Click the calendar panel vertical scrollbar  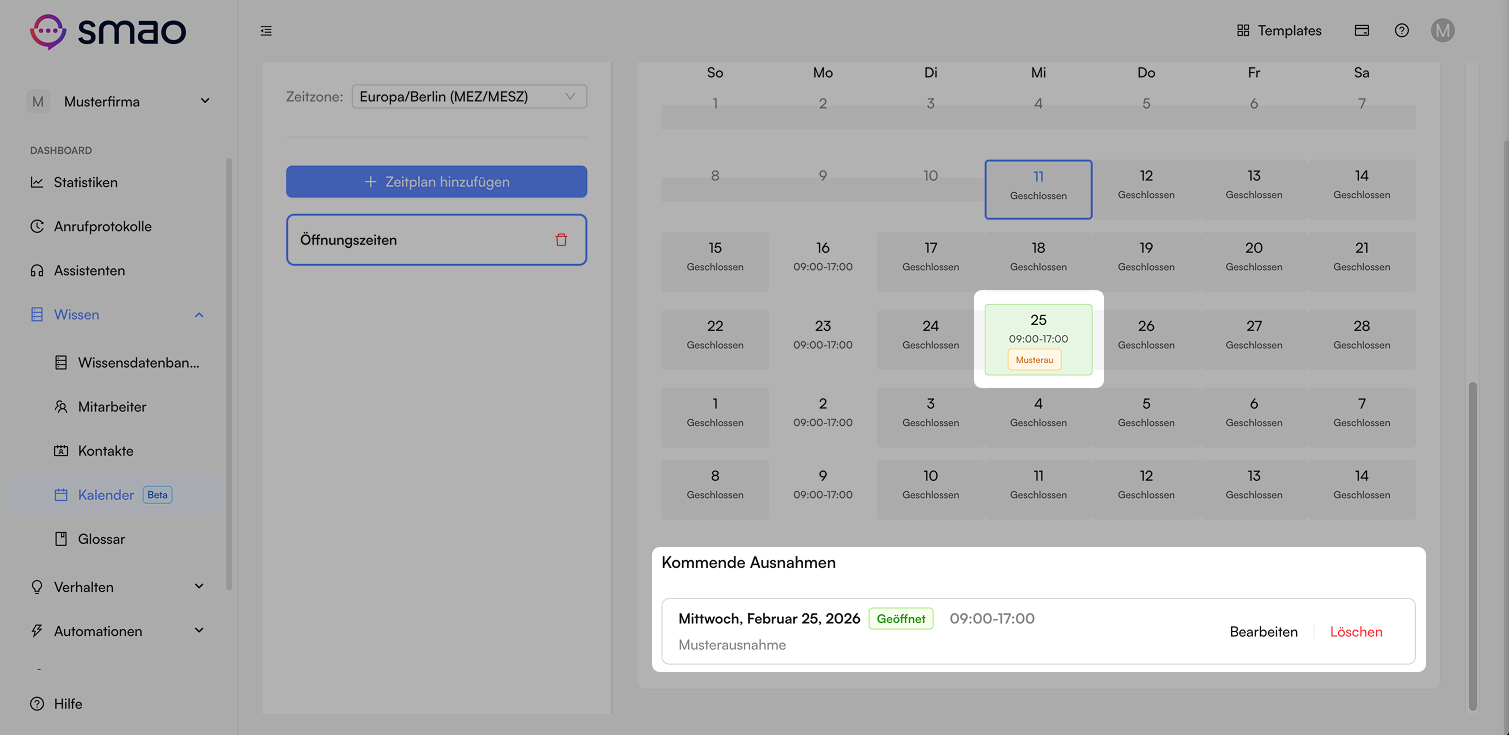(1472, 545)
